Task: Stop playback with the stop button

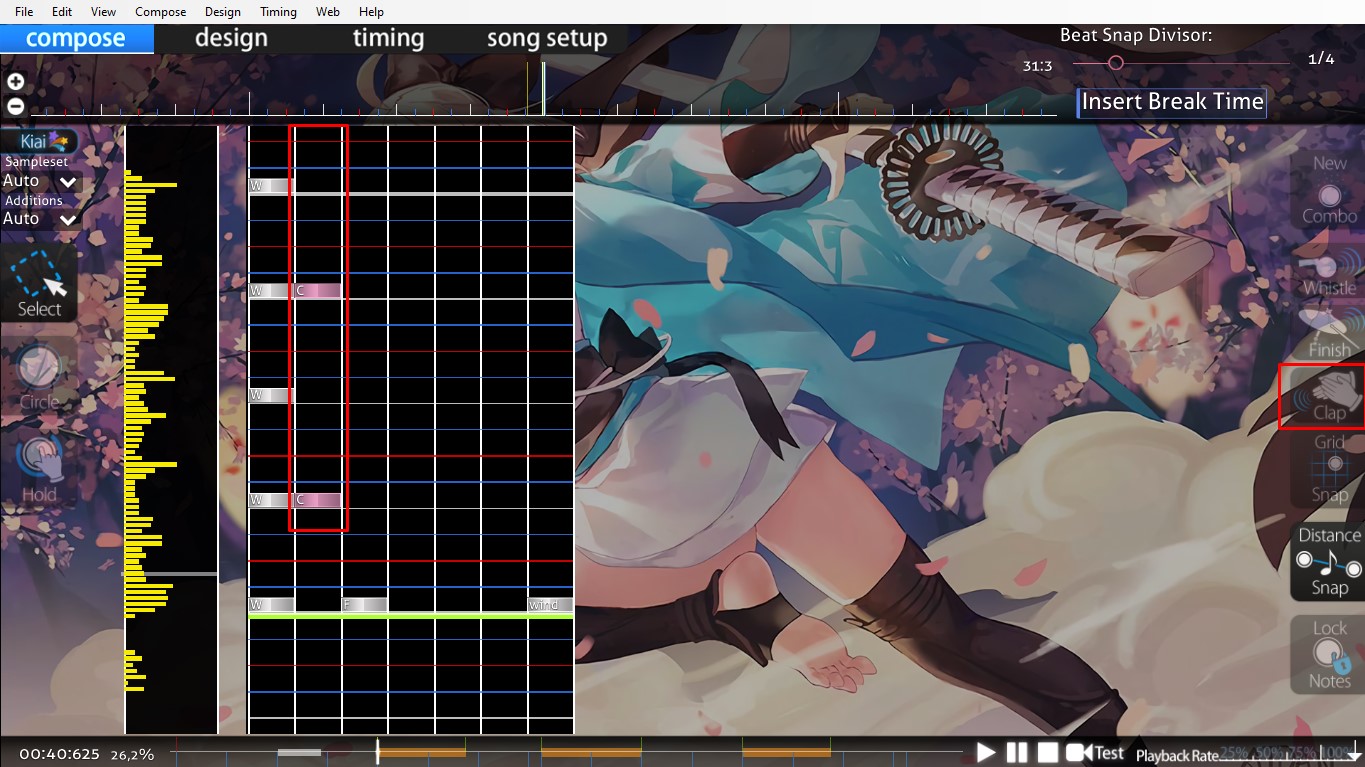Action: click(1046, 752)
